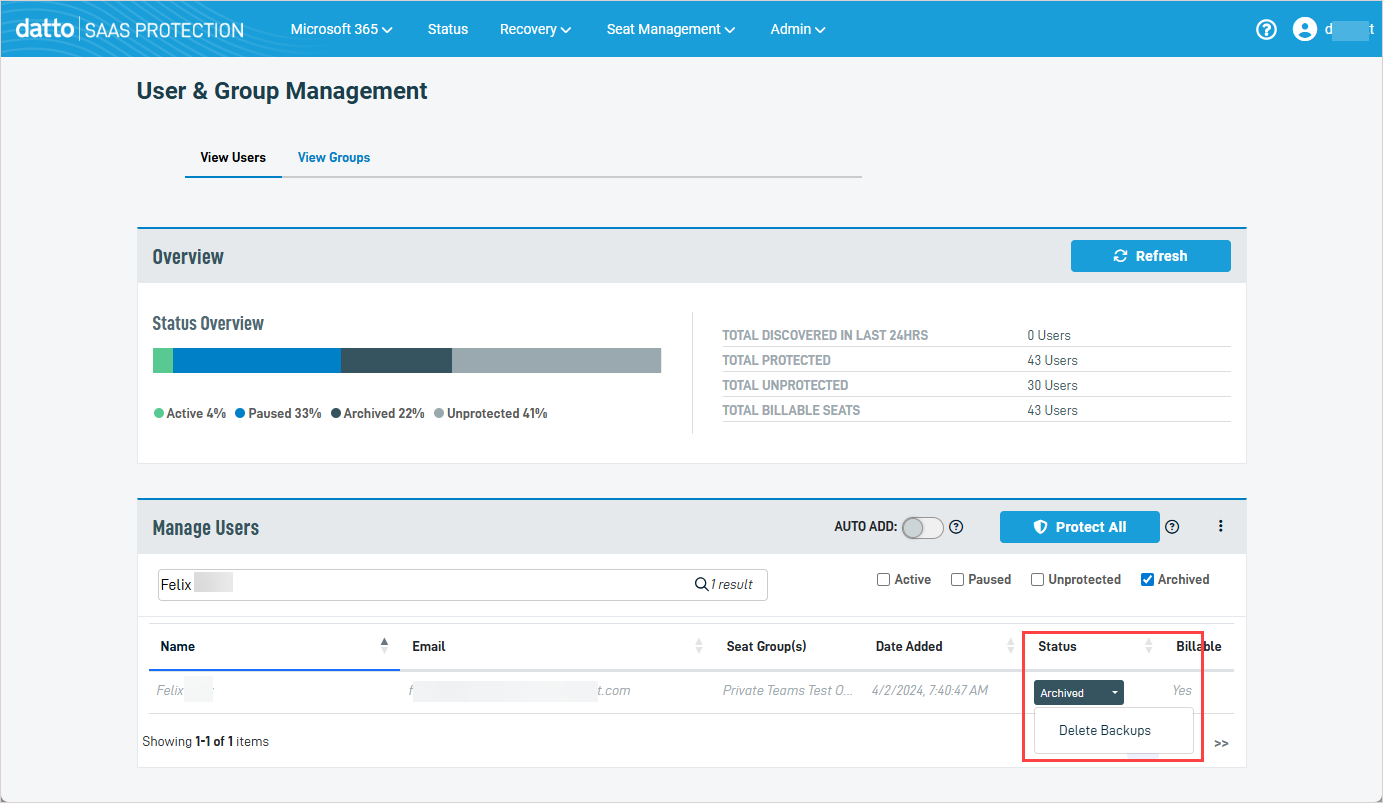Click the Paused segment of status bar
The image size is (1383, 803).
point(257,360)
